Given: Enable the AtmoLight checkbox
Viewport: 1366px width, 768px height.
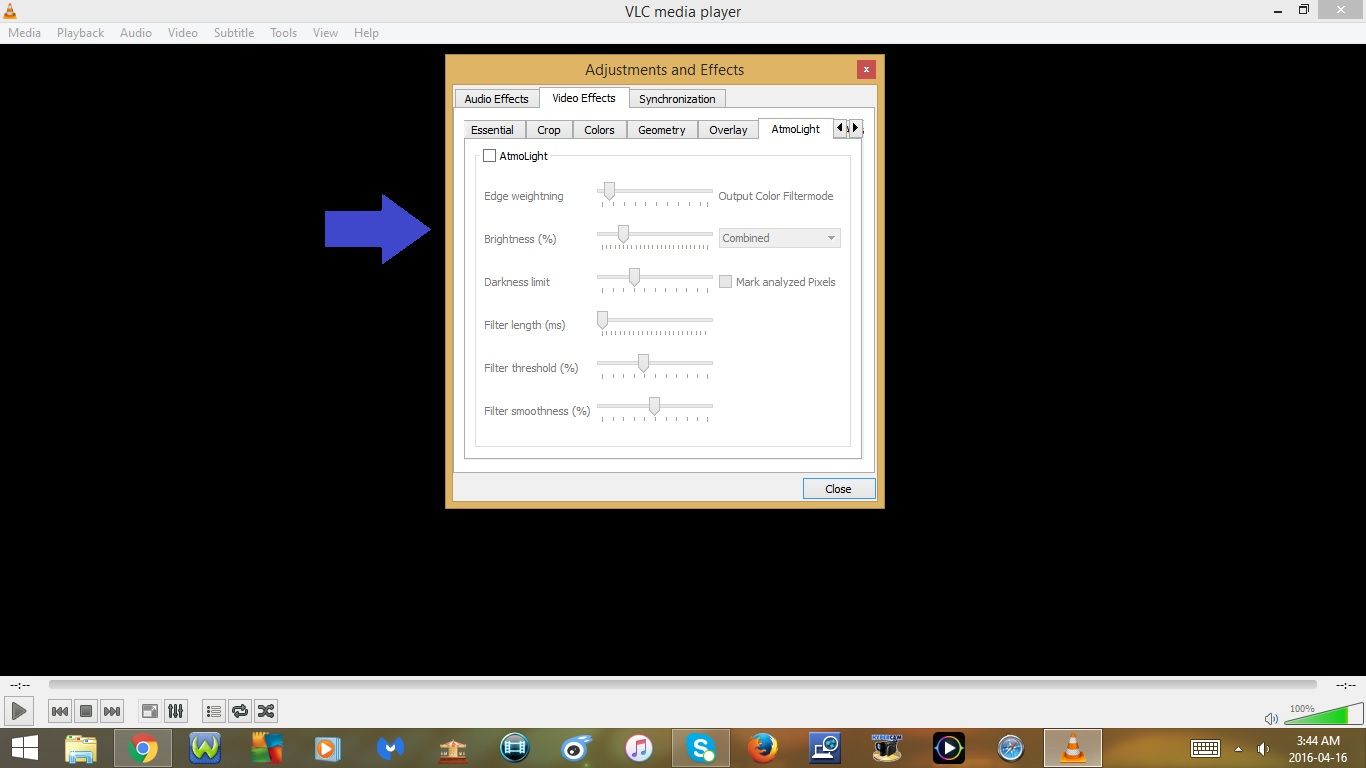Looking at the screenshot, I should pos(490,155).
